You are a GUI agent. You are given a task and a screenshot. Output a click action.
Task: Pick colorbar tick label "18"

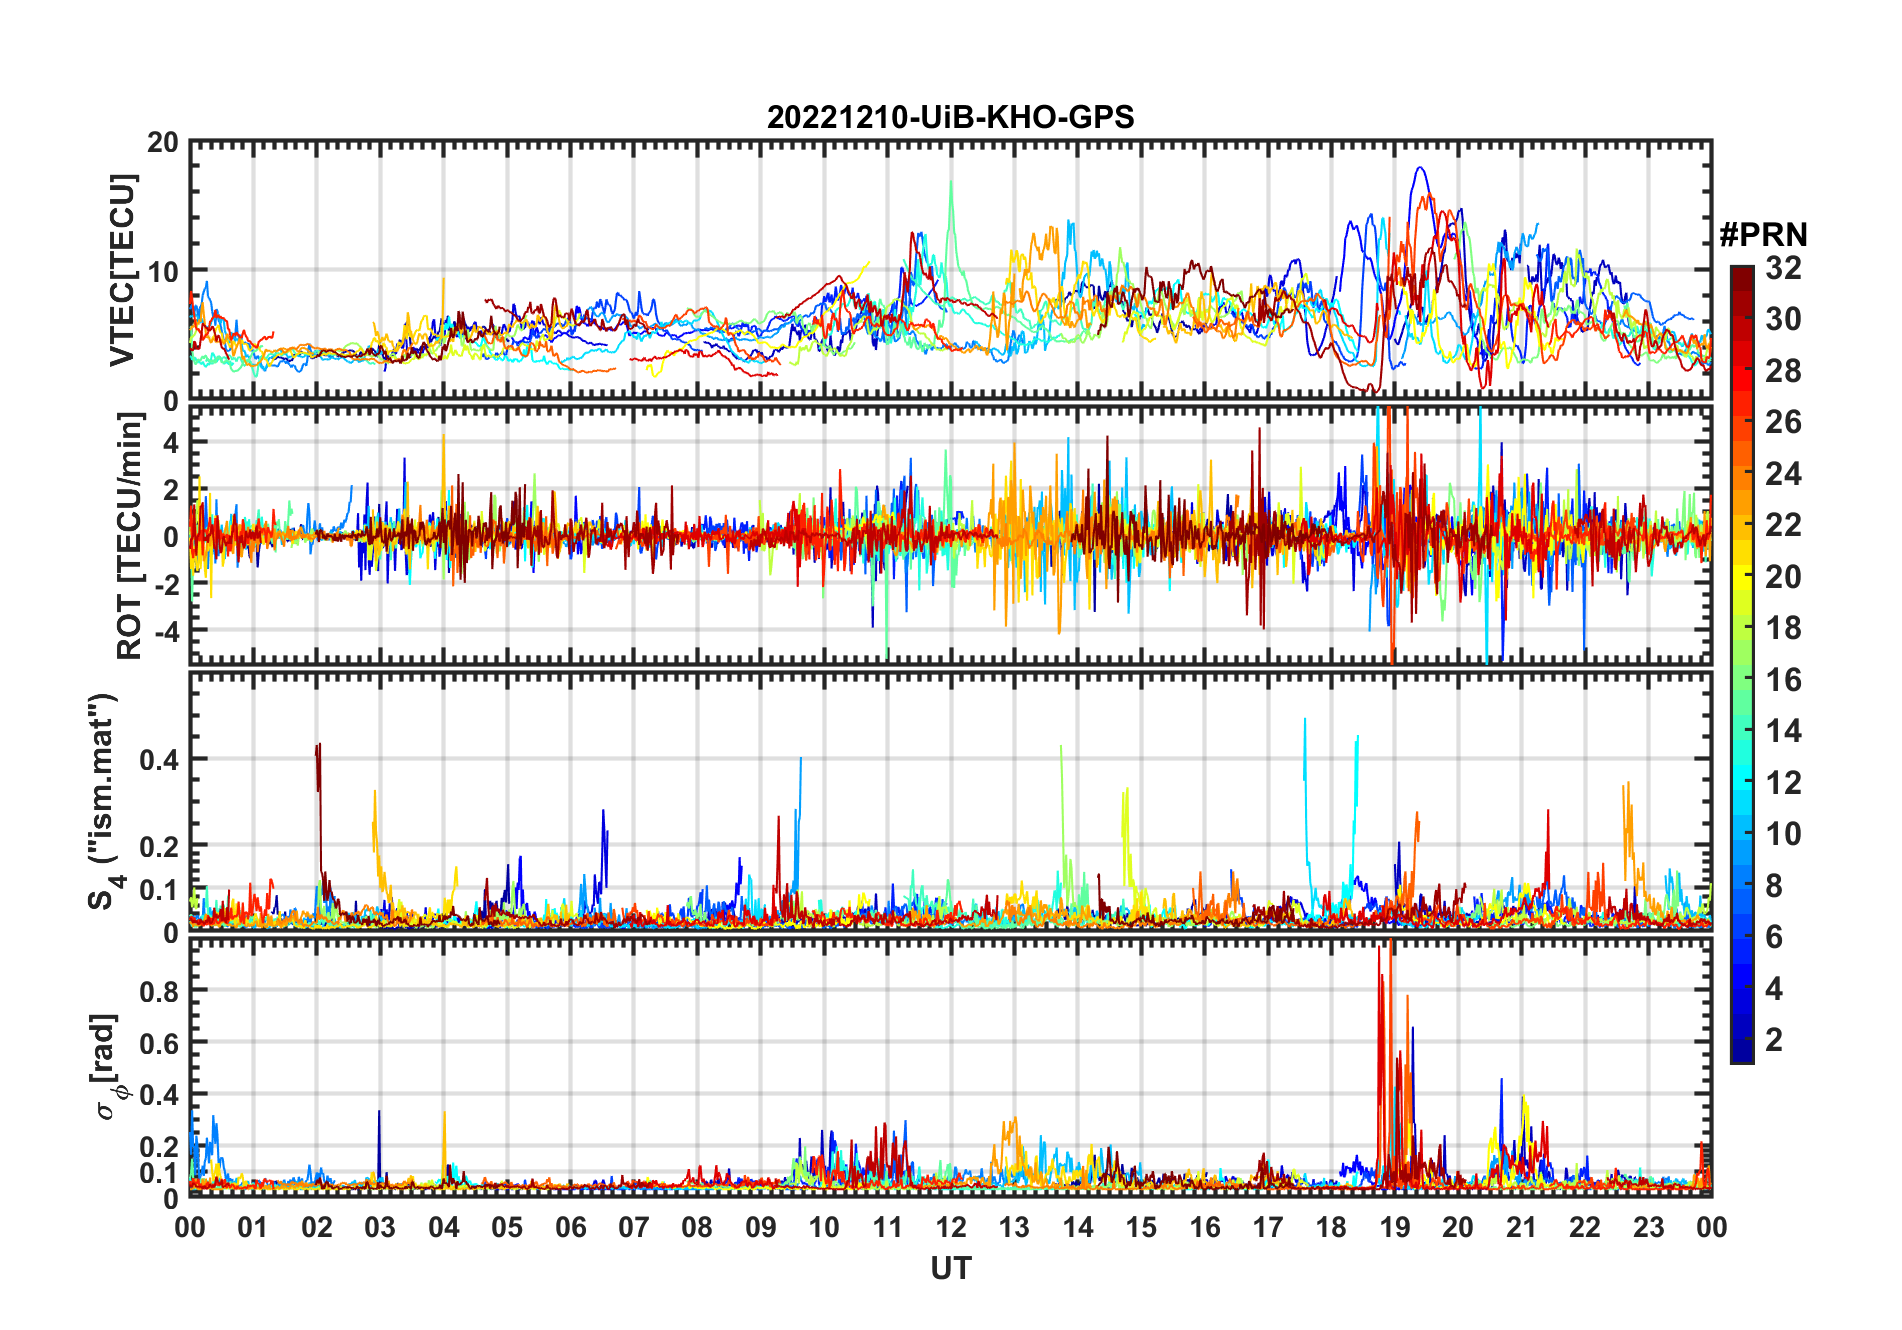click(1784, 628)
